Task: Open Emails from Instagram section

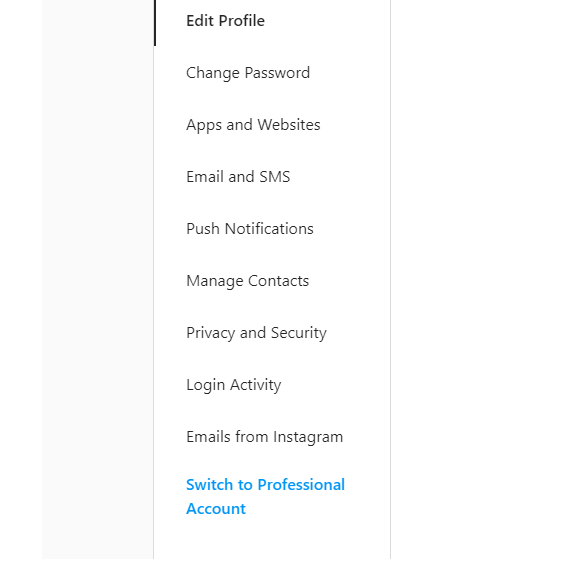Action: coord(272,437)
